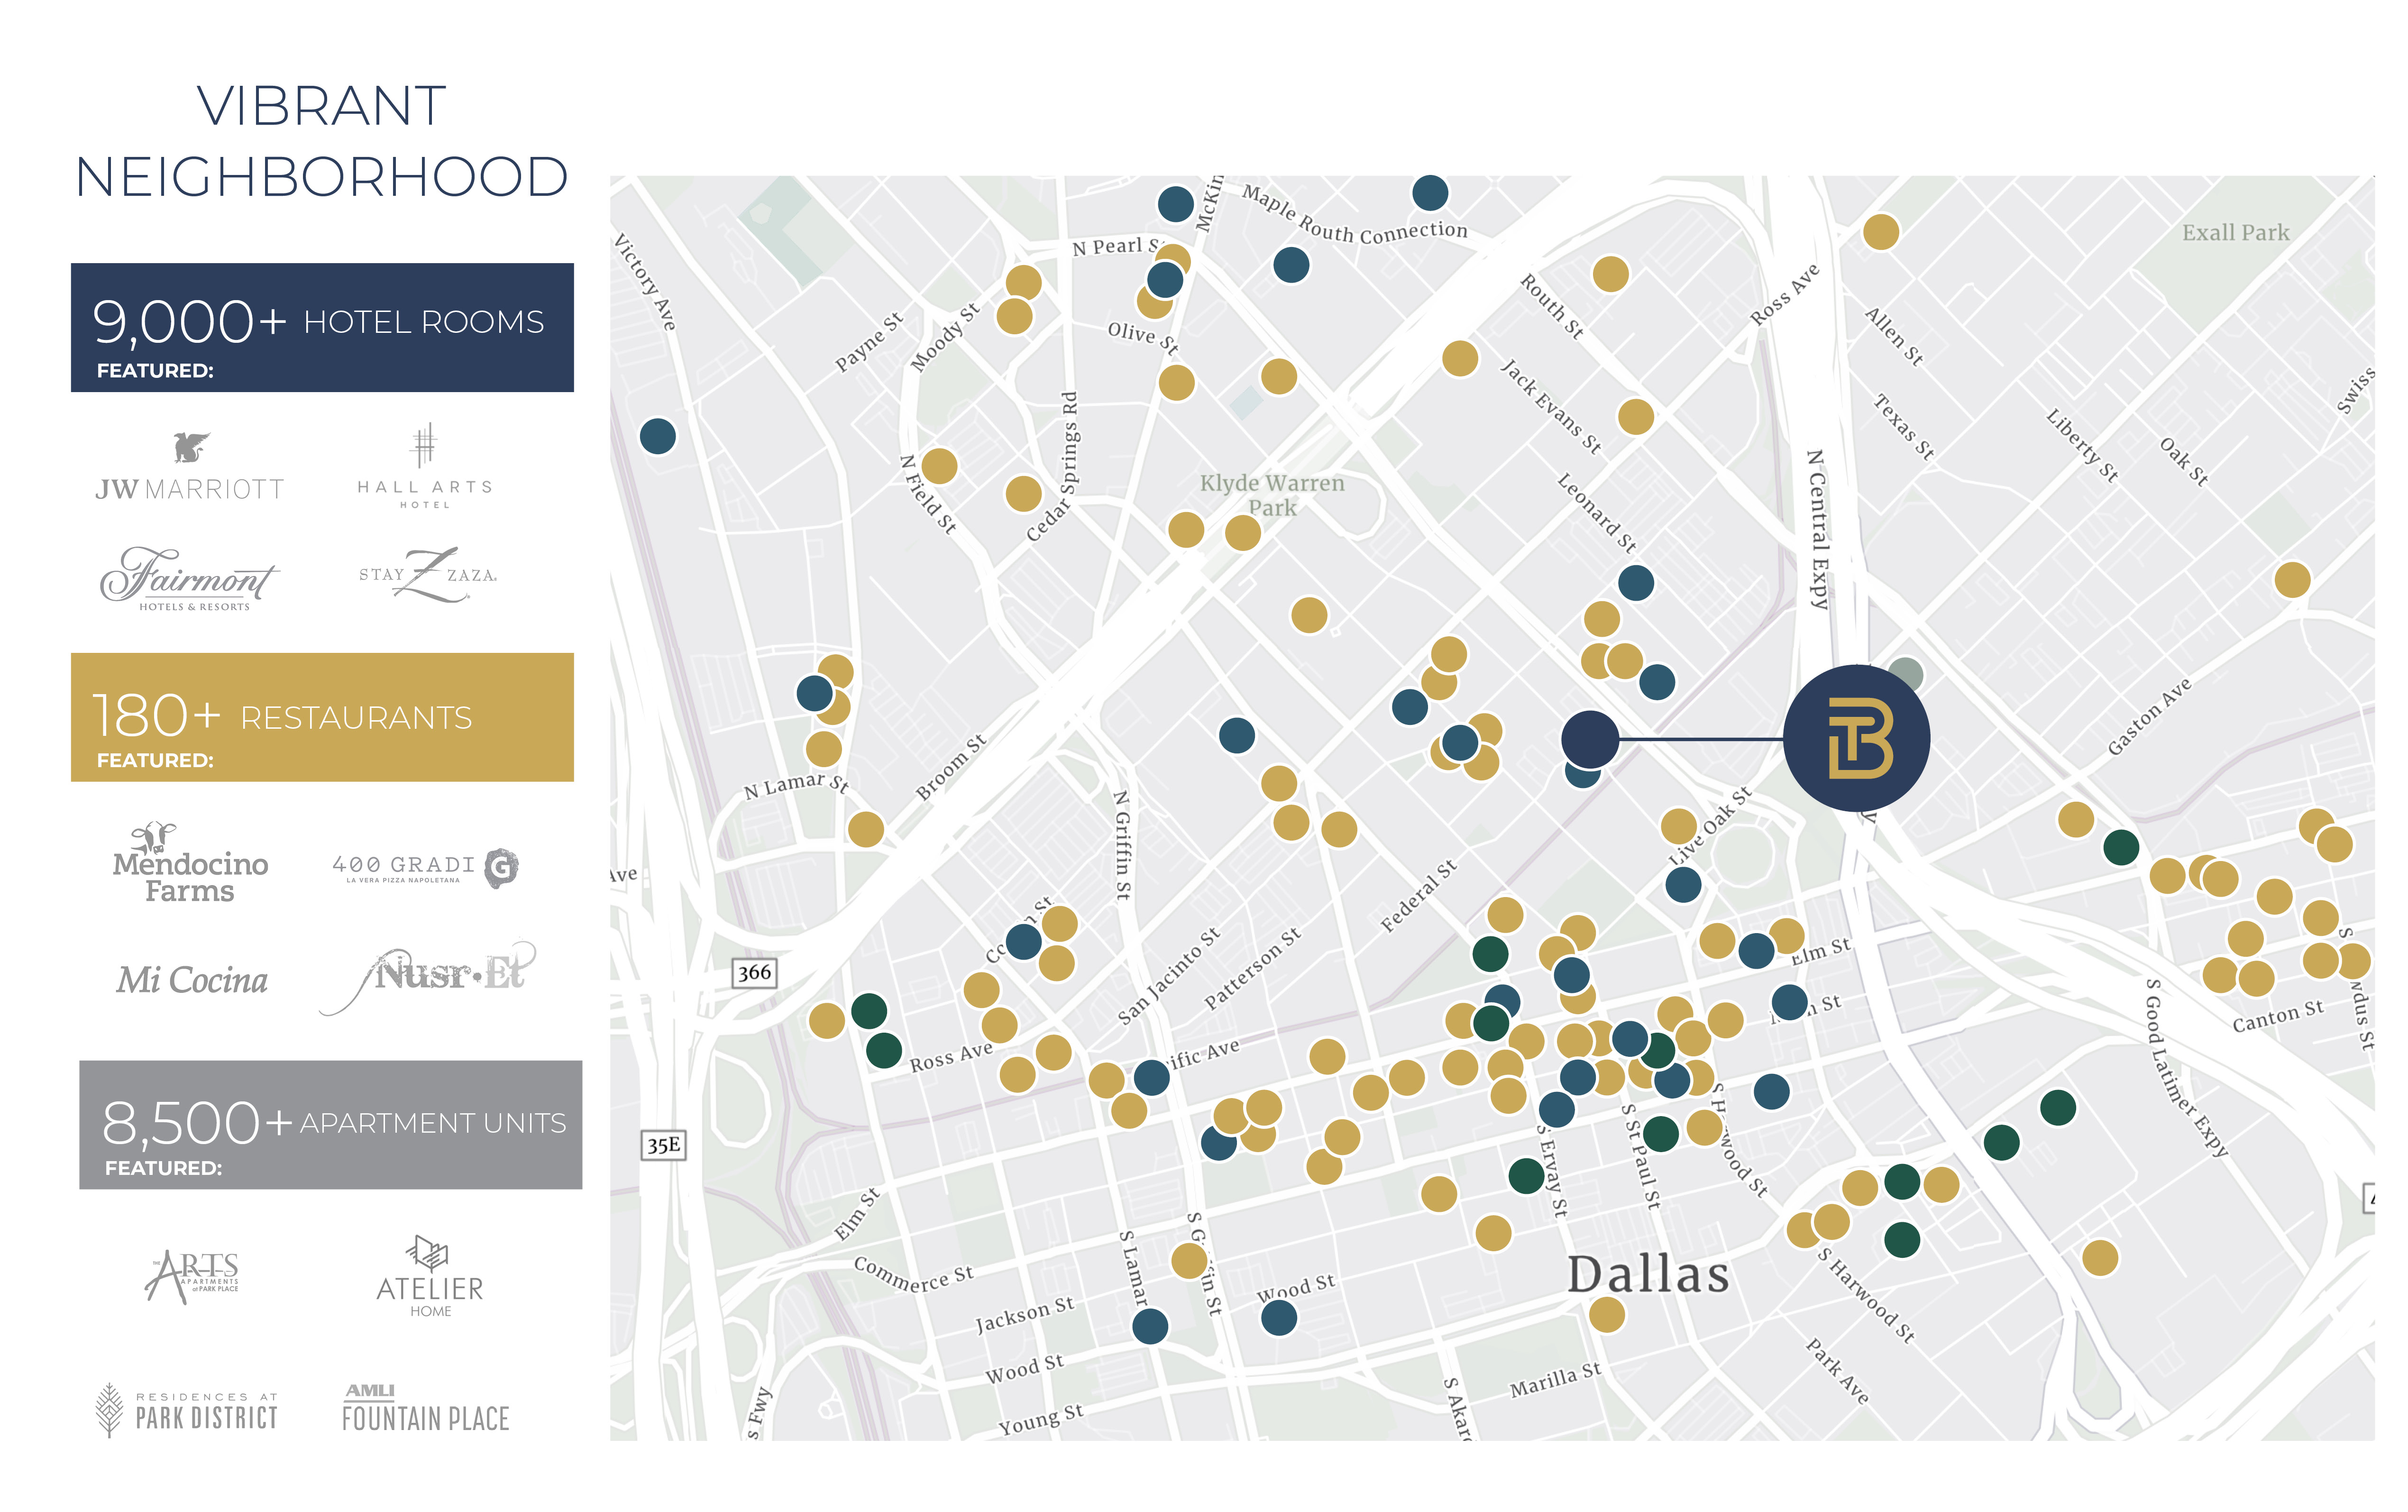Click the green dot near S Good Latimer Expy
The width and height of the screenshot is (2408, 1512).
2058,1108
